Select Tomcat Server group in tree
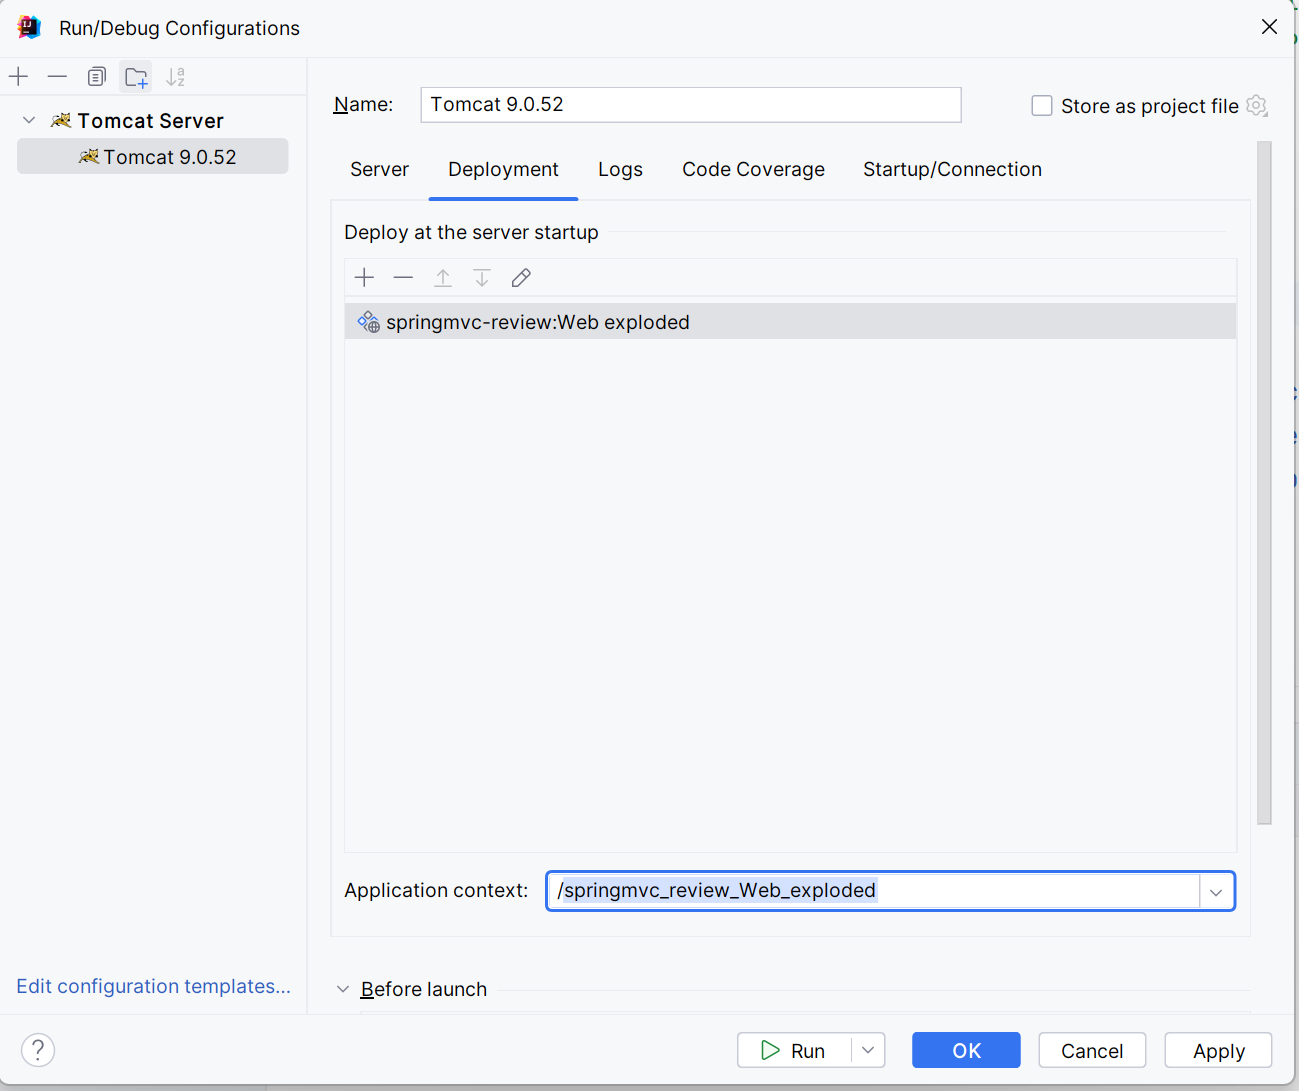The height and width of the screenshot is (1091, 1299). pyautogui.click(x=151, y=120)
